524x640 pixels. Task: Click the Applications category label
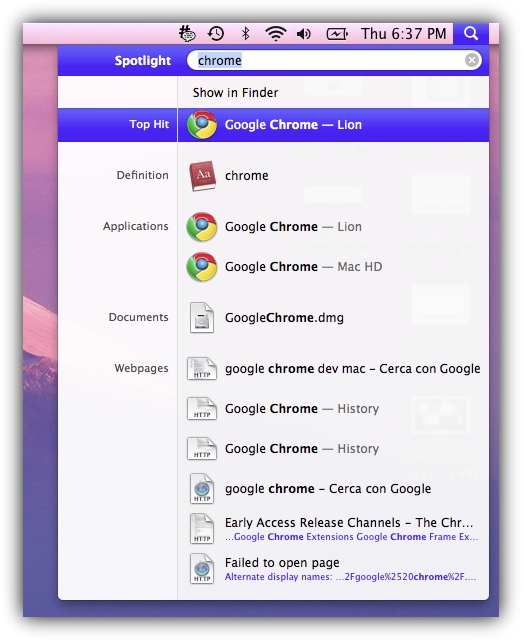(x=135, y=226)
